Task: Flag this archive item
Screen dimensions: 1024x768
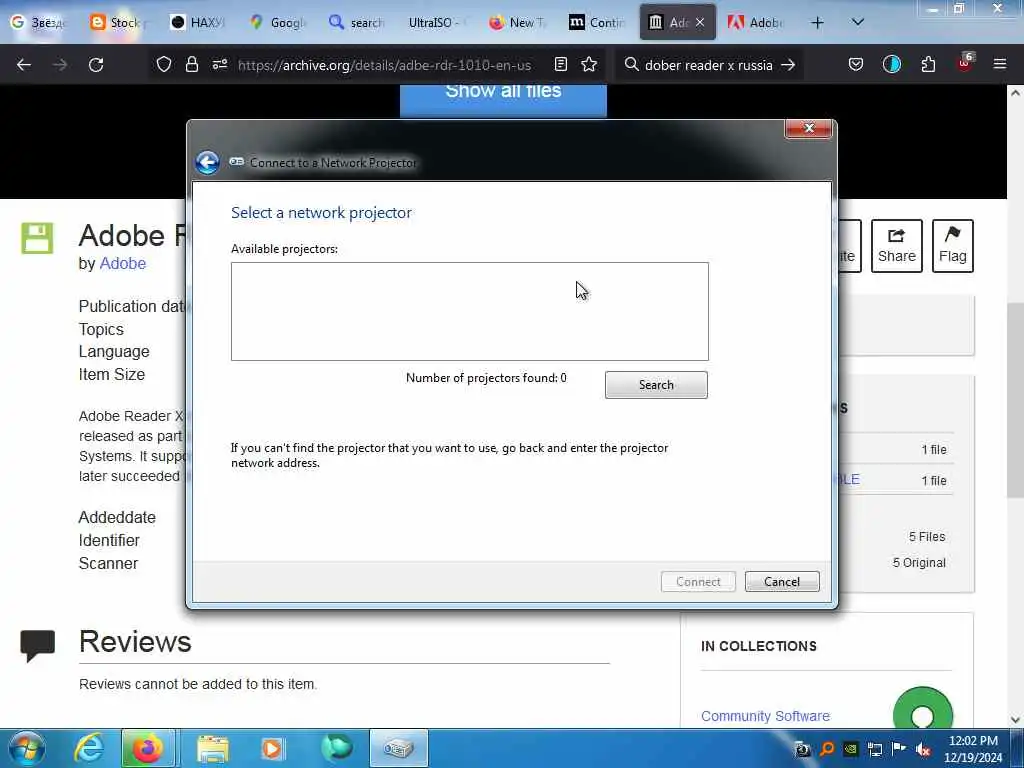Action: pyautogui.click(x=953, y=246)
